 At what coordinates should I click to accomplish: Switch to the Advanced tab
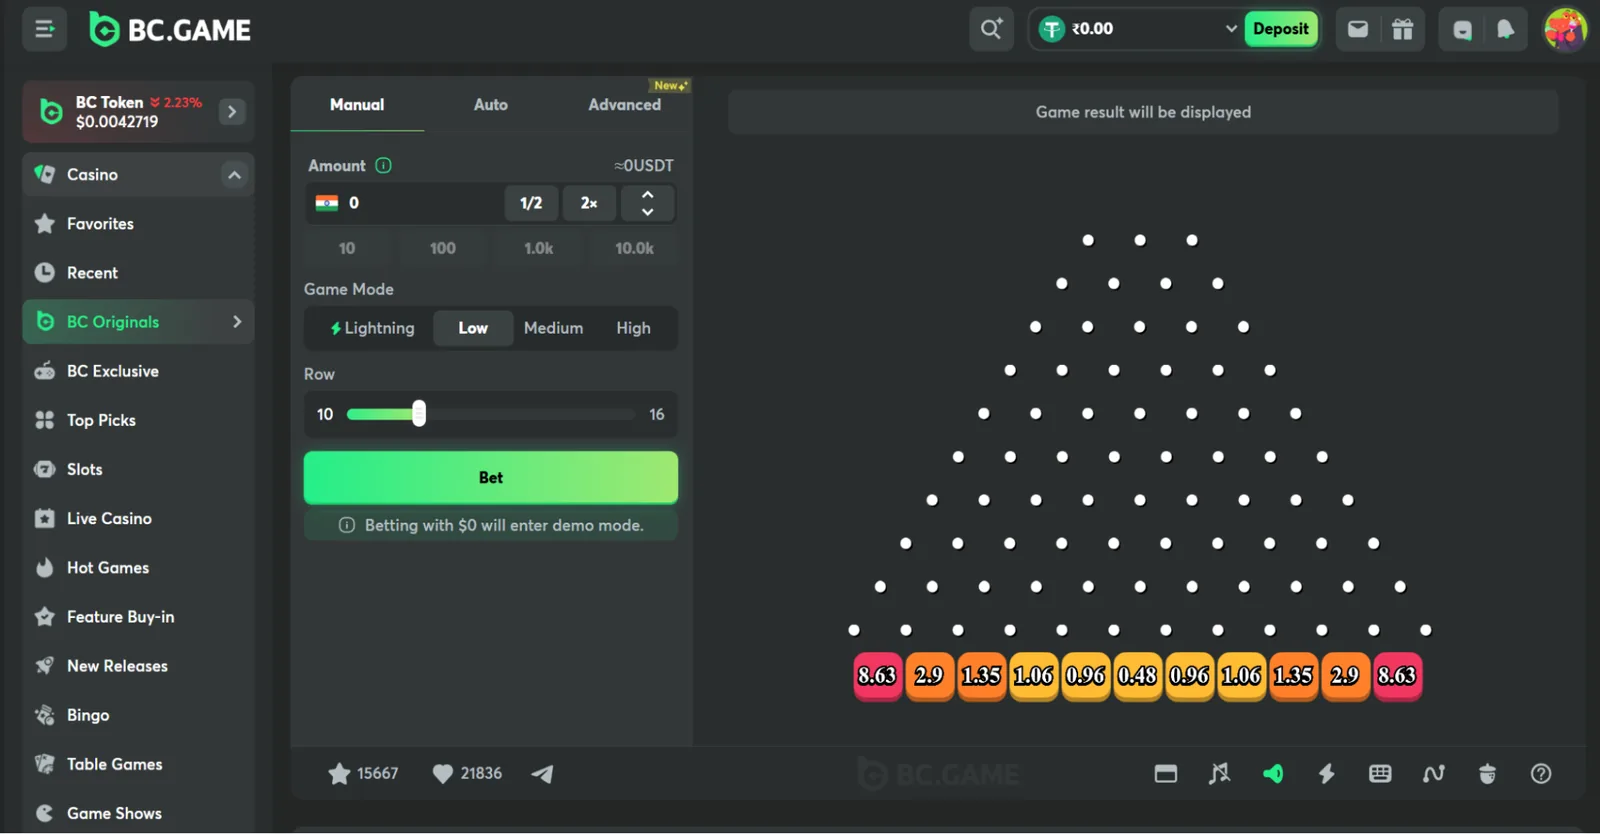(x=624, y=104)
